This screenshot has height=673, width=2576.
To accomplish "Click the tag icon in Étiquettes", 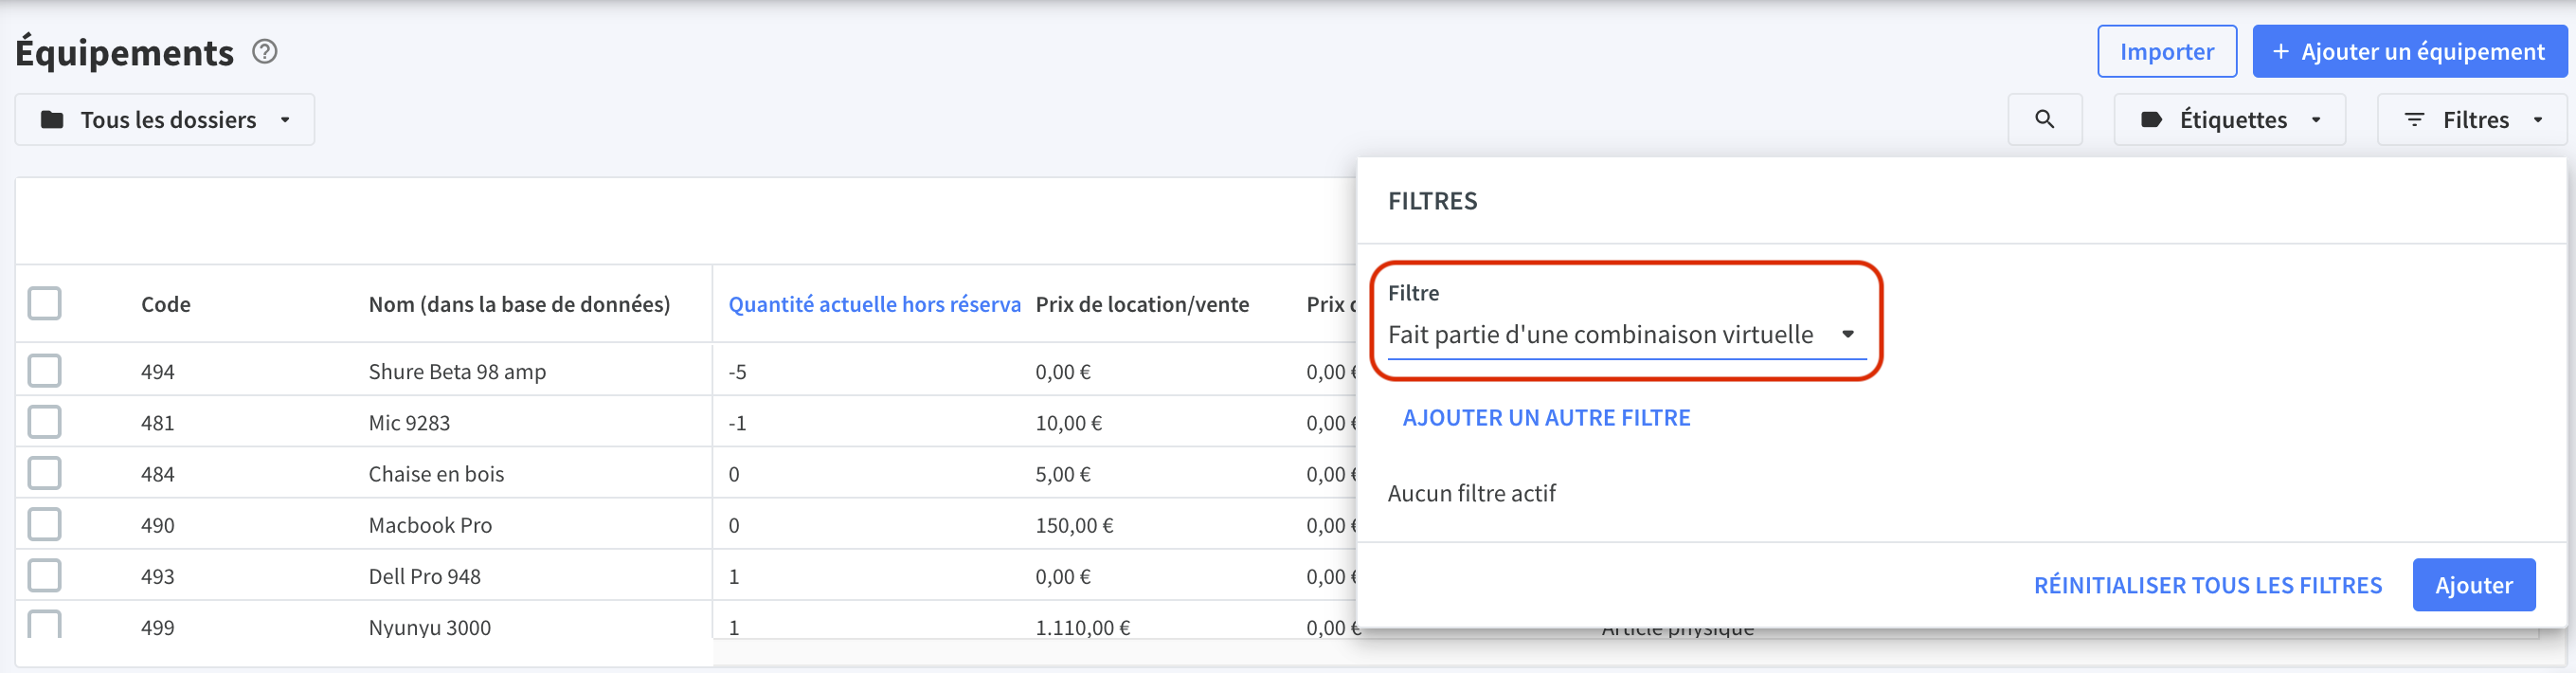I will pyautogui.click(x=2151, y=120).
